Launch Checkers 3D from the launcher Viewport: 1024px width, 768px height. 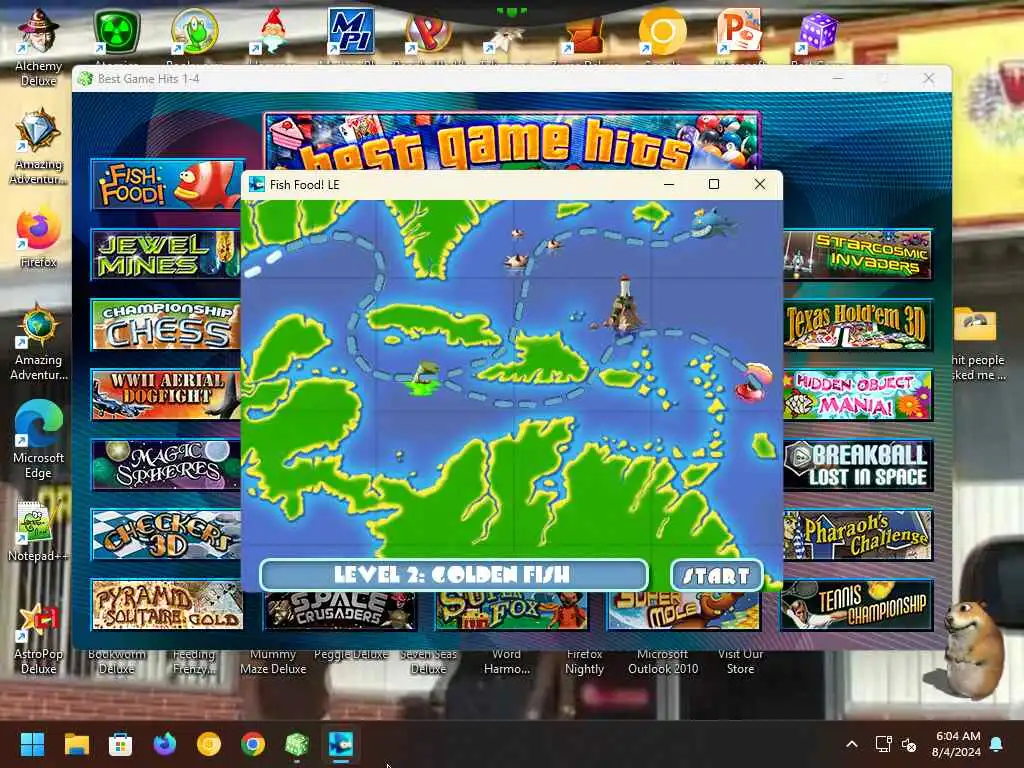click(x=166, y=536)
